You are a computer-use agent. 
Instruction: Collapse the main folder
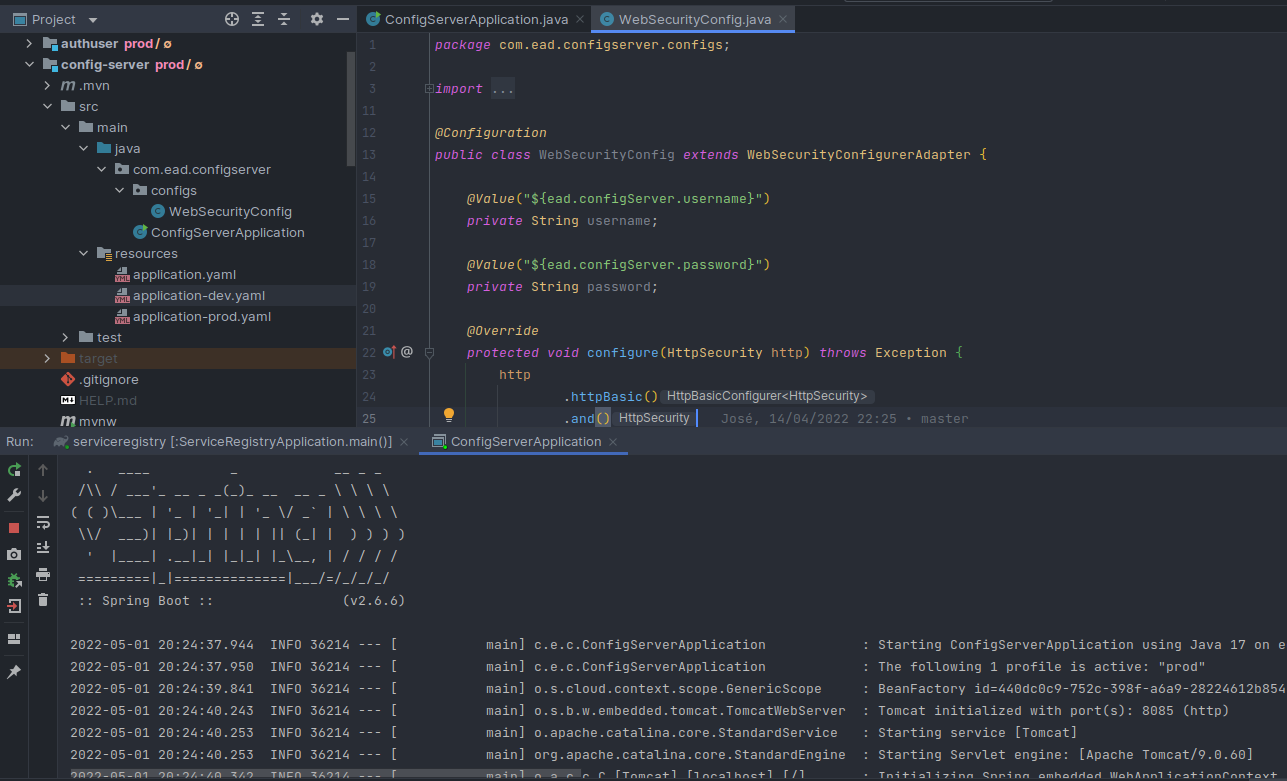(65, 128)
